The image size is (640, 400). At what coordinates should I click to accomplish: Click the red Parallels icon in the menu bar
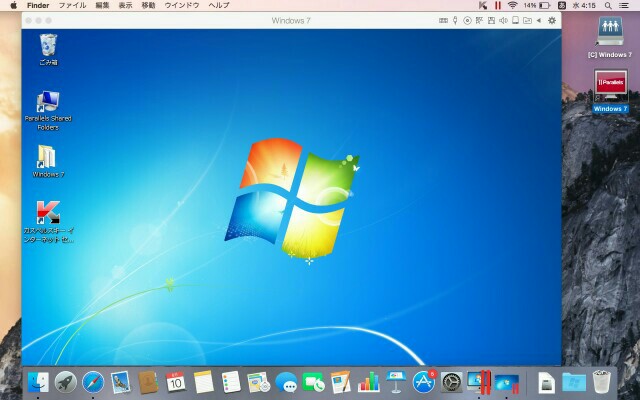coord(498,5)
